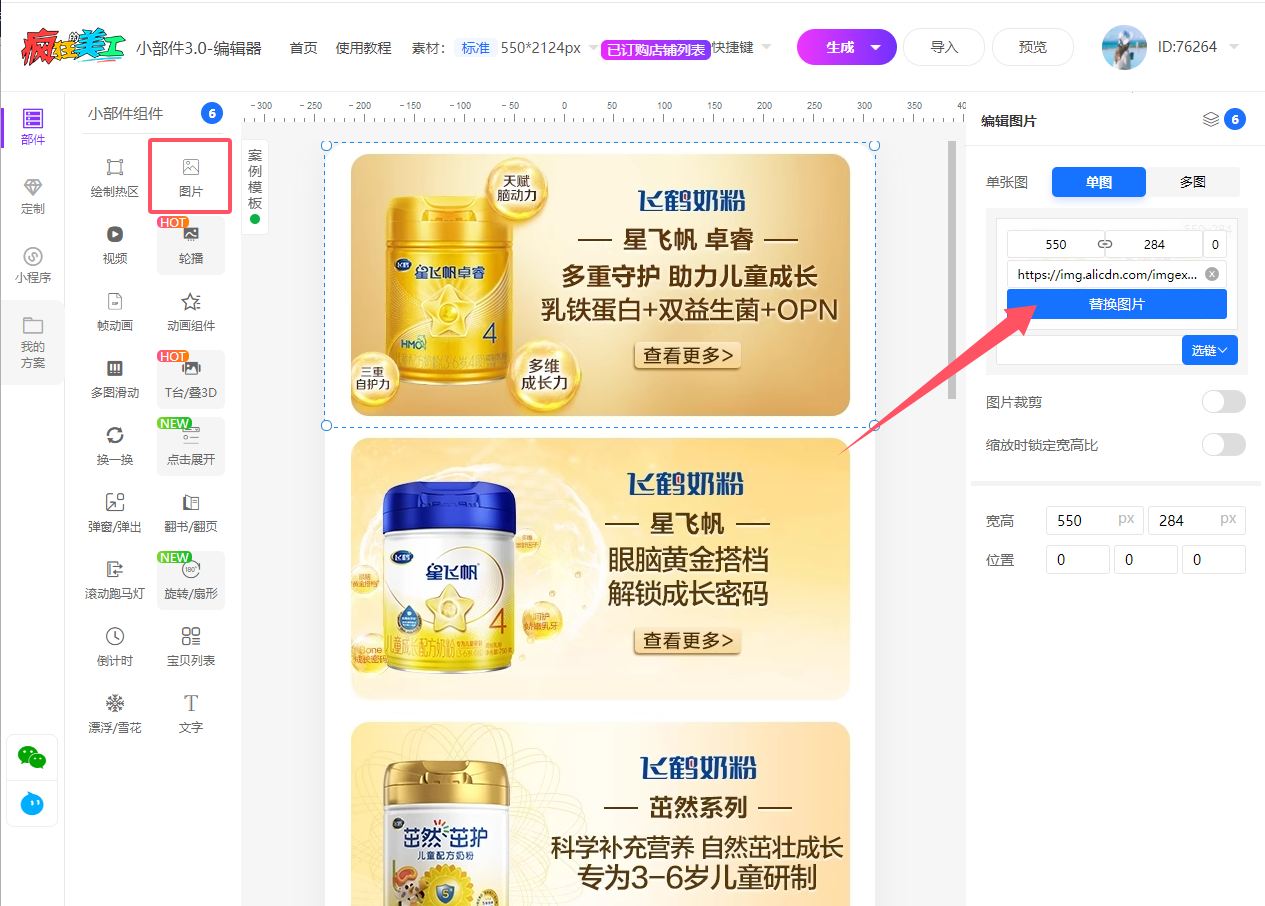Screen dimensions: 1265x906
Task: Click the 编辑图片 panel title
Action: [1009, 121]
